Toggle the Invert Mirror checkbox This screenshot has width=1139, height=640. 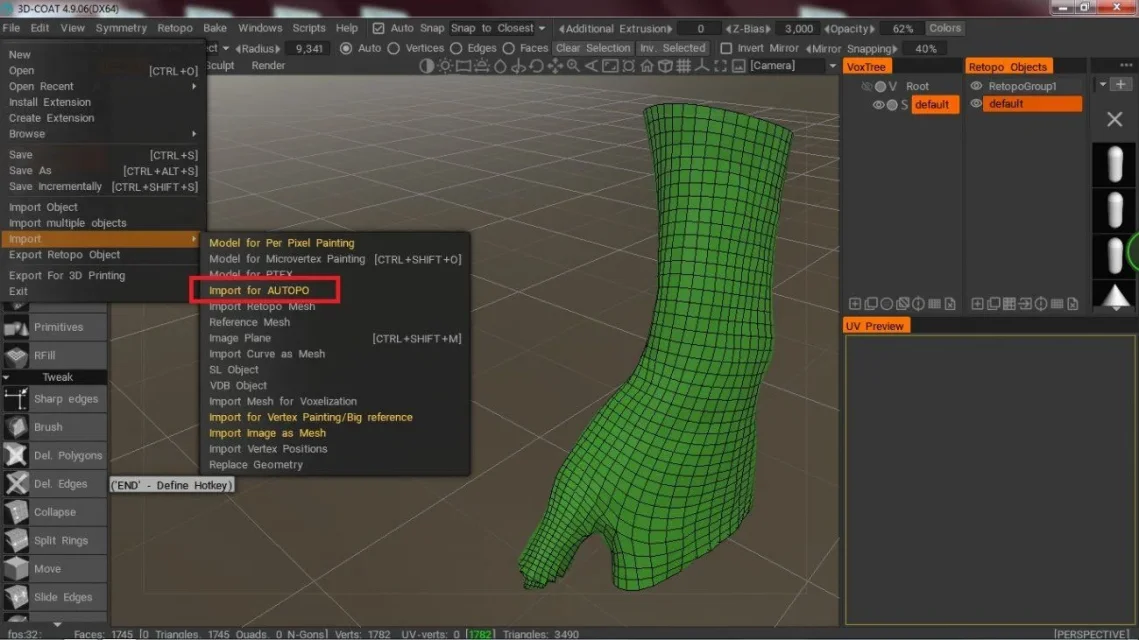[726, 48]
